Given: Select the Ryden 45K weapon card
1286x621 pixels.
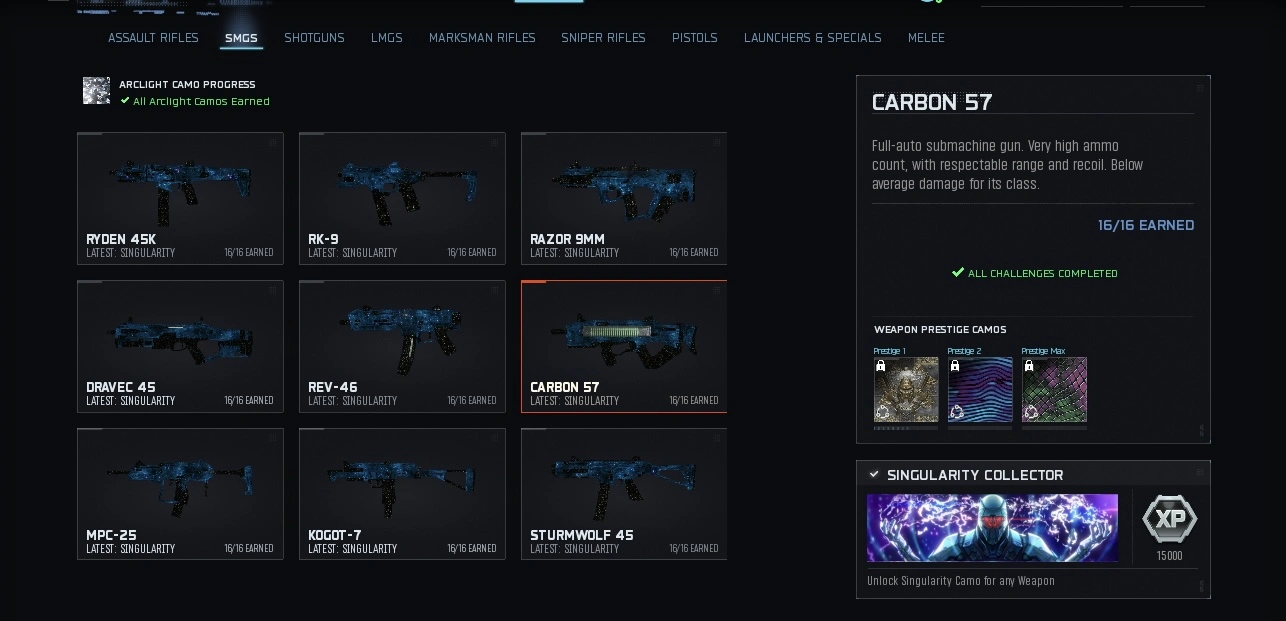Looking at the screenshot, I should (180, 199).
